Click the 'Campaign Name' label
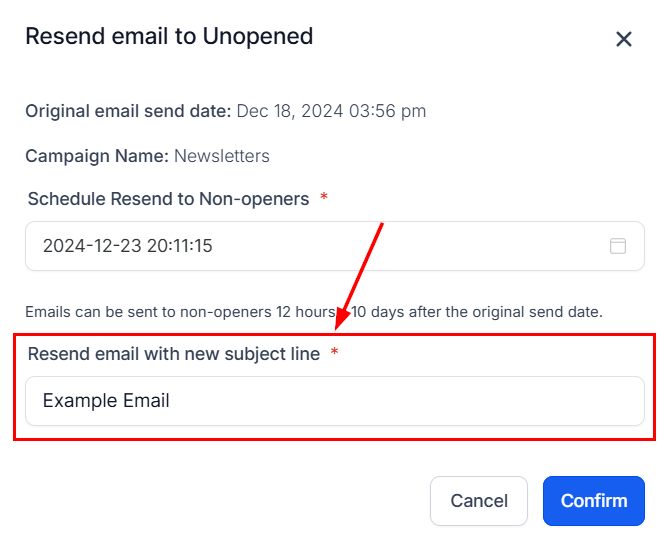 (97, 156)
